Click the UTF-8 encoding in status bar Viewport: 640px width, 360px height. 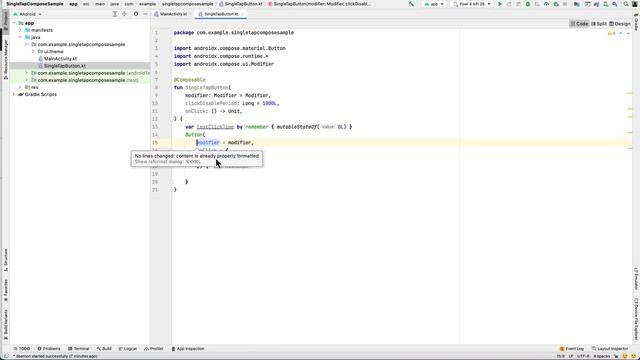[583, 356]
